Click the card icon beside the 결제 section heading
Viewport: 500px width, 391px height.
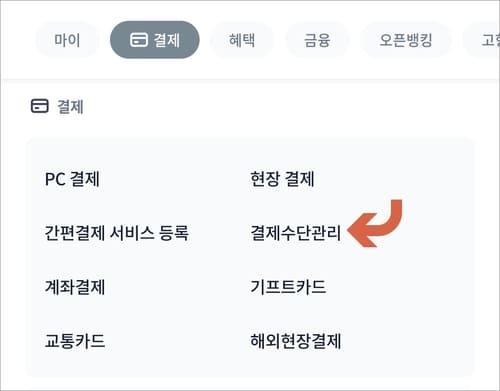point(40,106)
